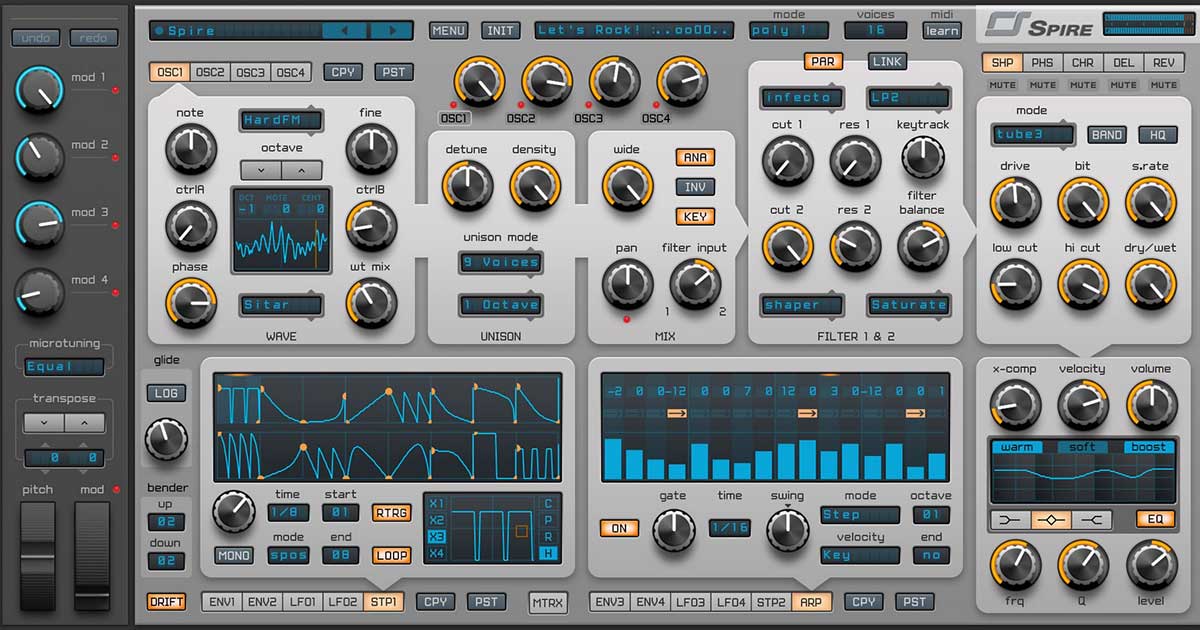Click the transpose down arrow

click(x=43, y=423)
